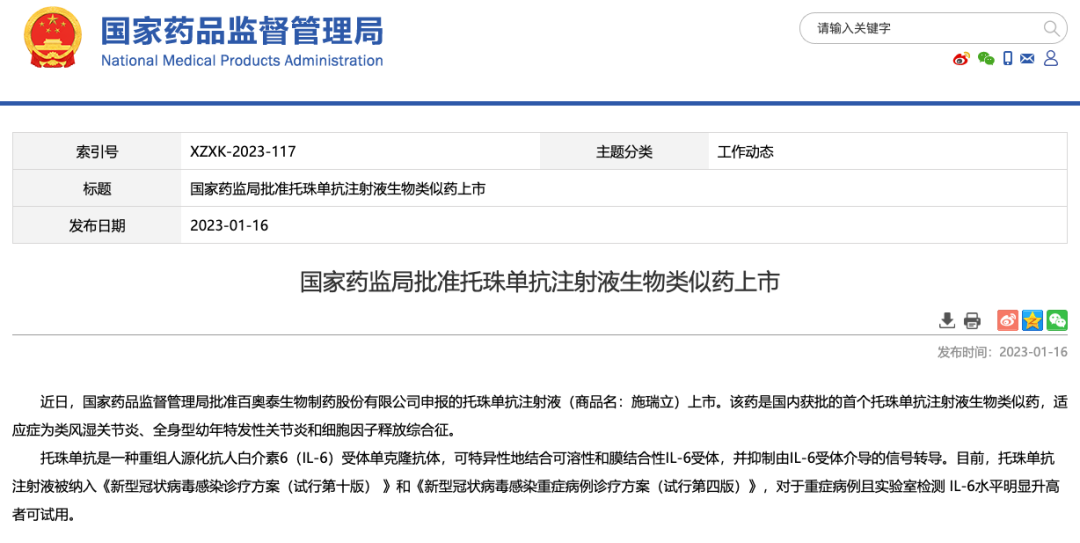
Task: Click the download icon below the title
Action: click(x=947, y=320)
